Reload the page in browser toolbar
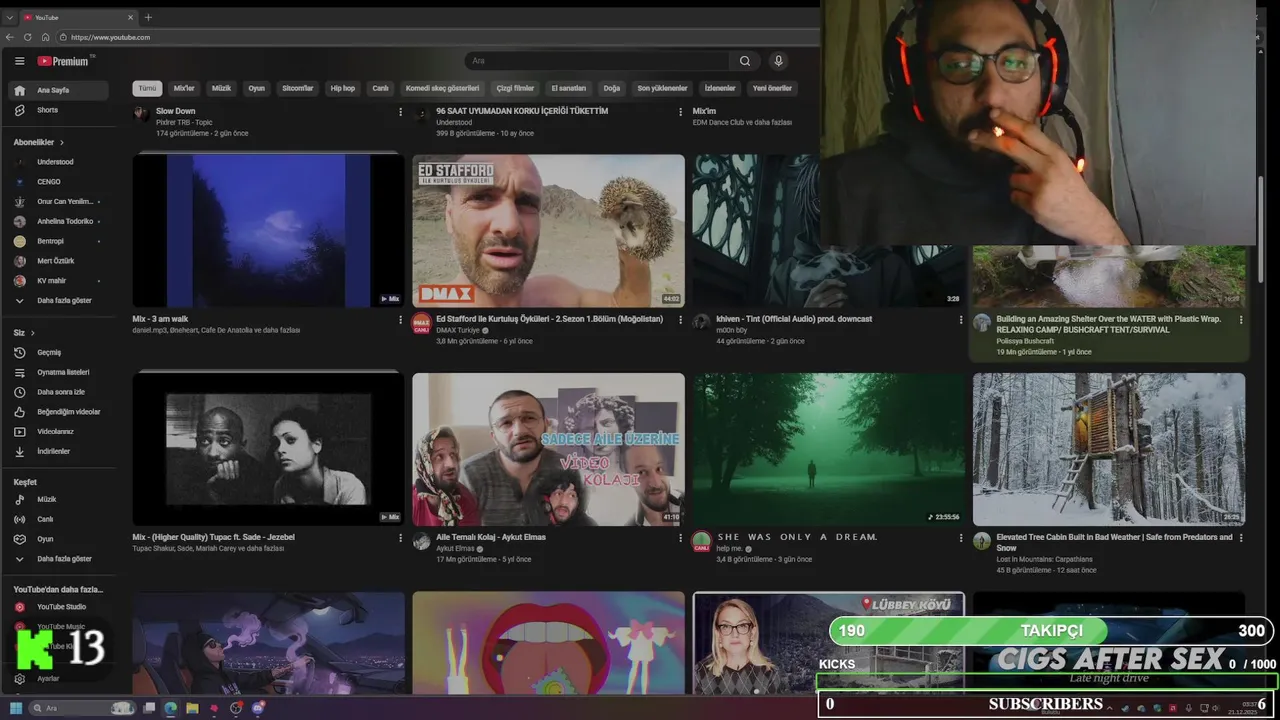Viewport: 1280px width, 720px height. [28, 37]
